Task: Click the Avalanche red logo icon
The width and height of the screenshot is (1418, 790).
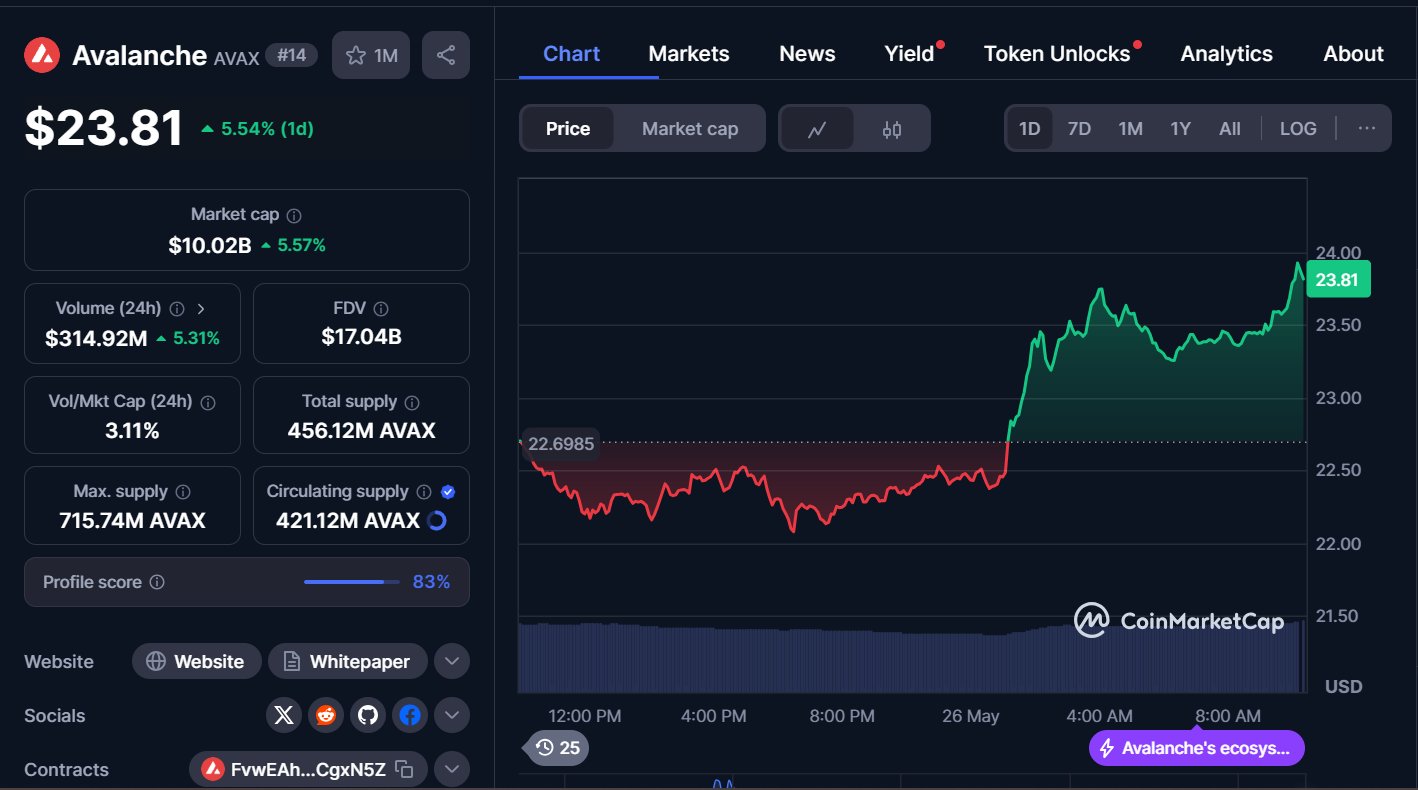Action: click(x=42, y=55)
